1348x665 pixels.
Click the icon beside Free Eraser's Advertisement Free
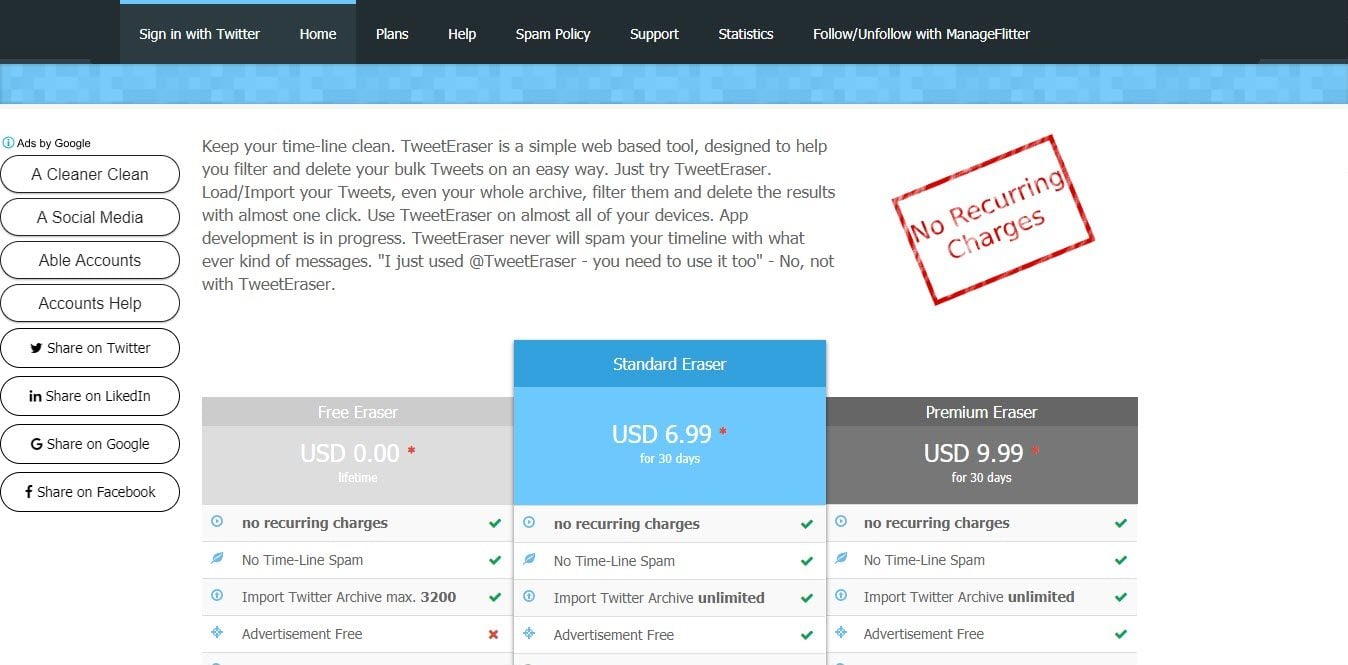coord(217,633)
